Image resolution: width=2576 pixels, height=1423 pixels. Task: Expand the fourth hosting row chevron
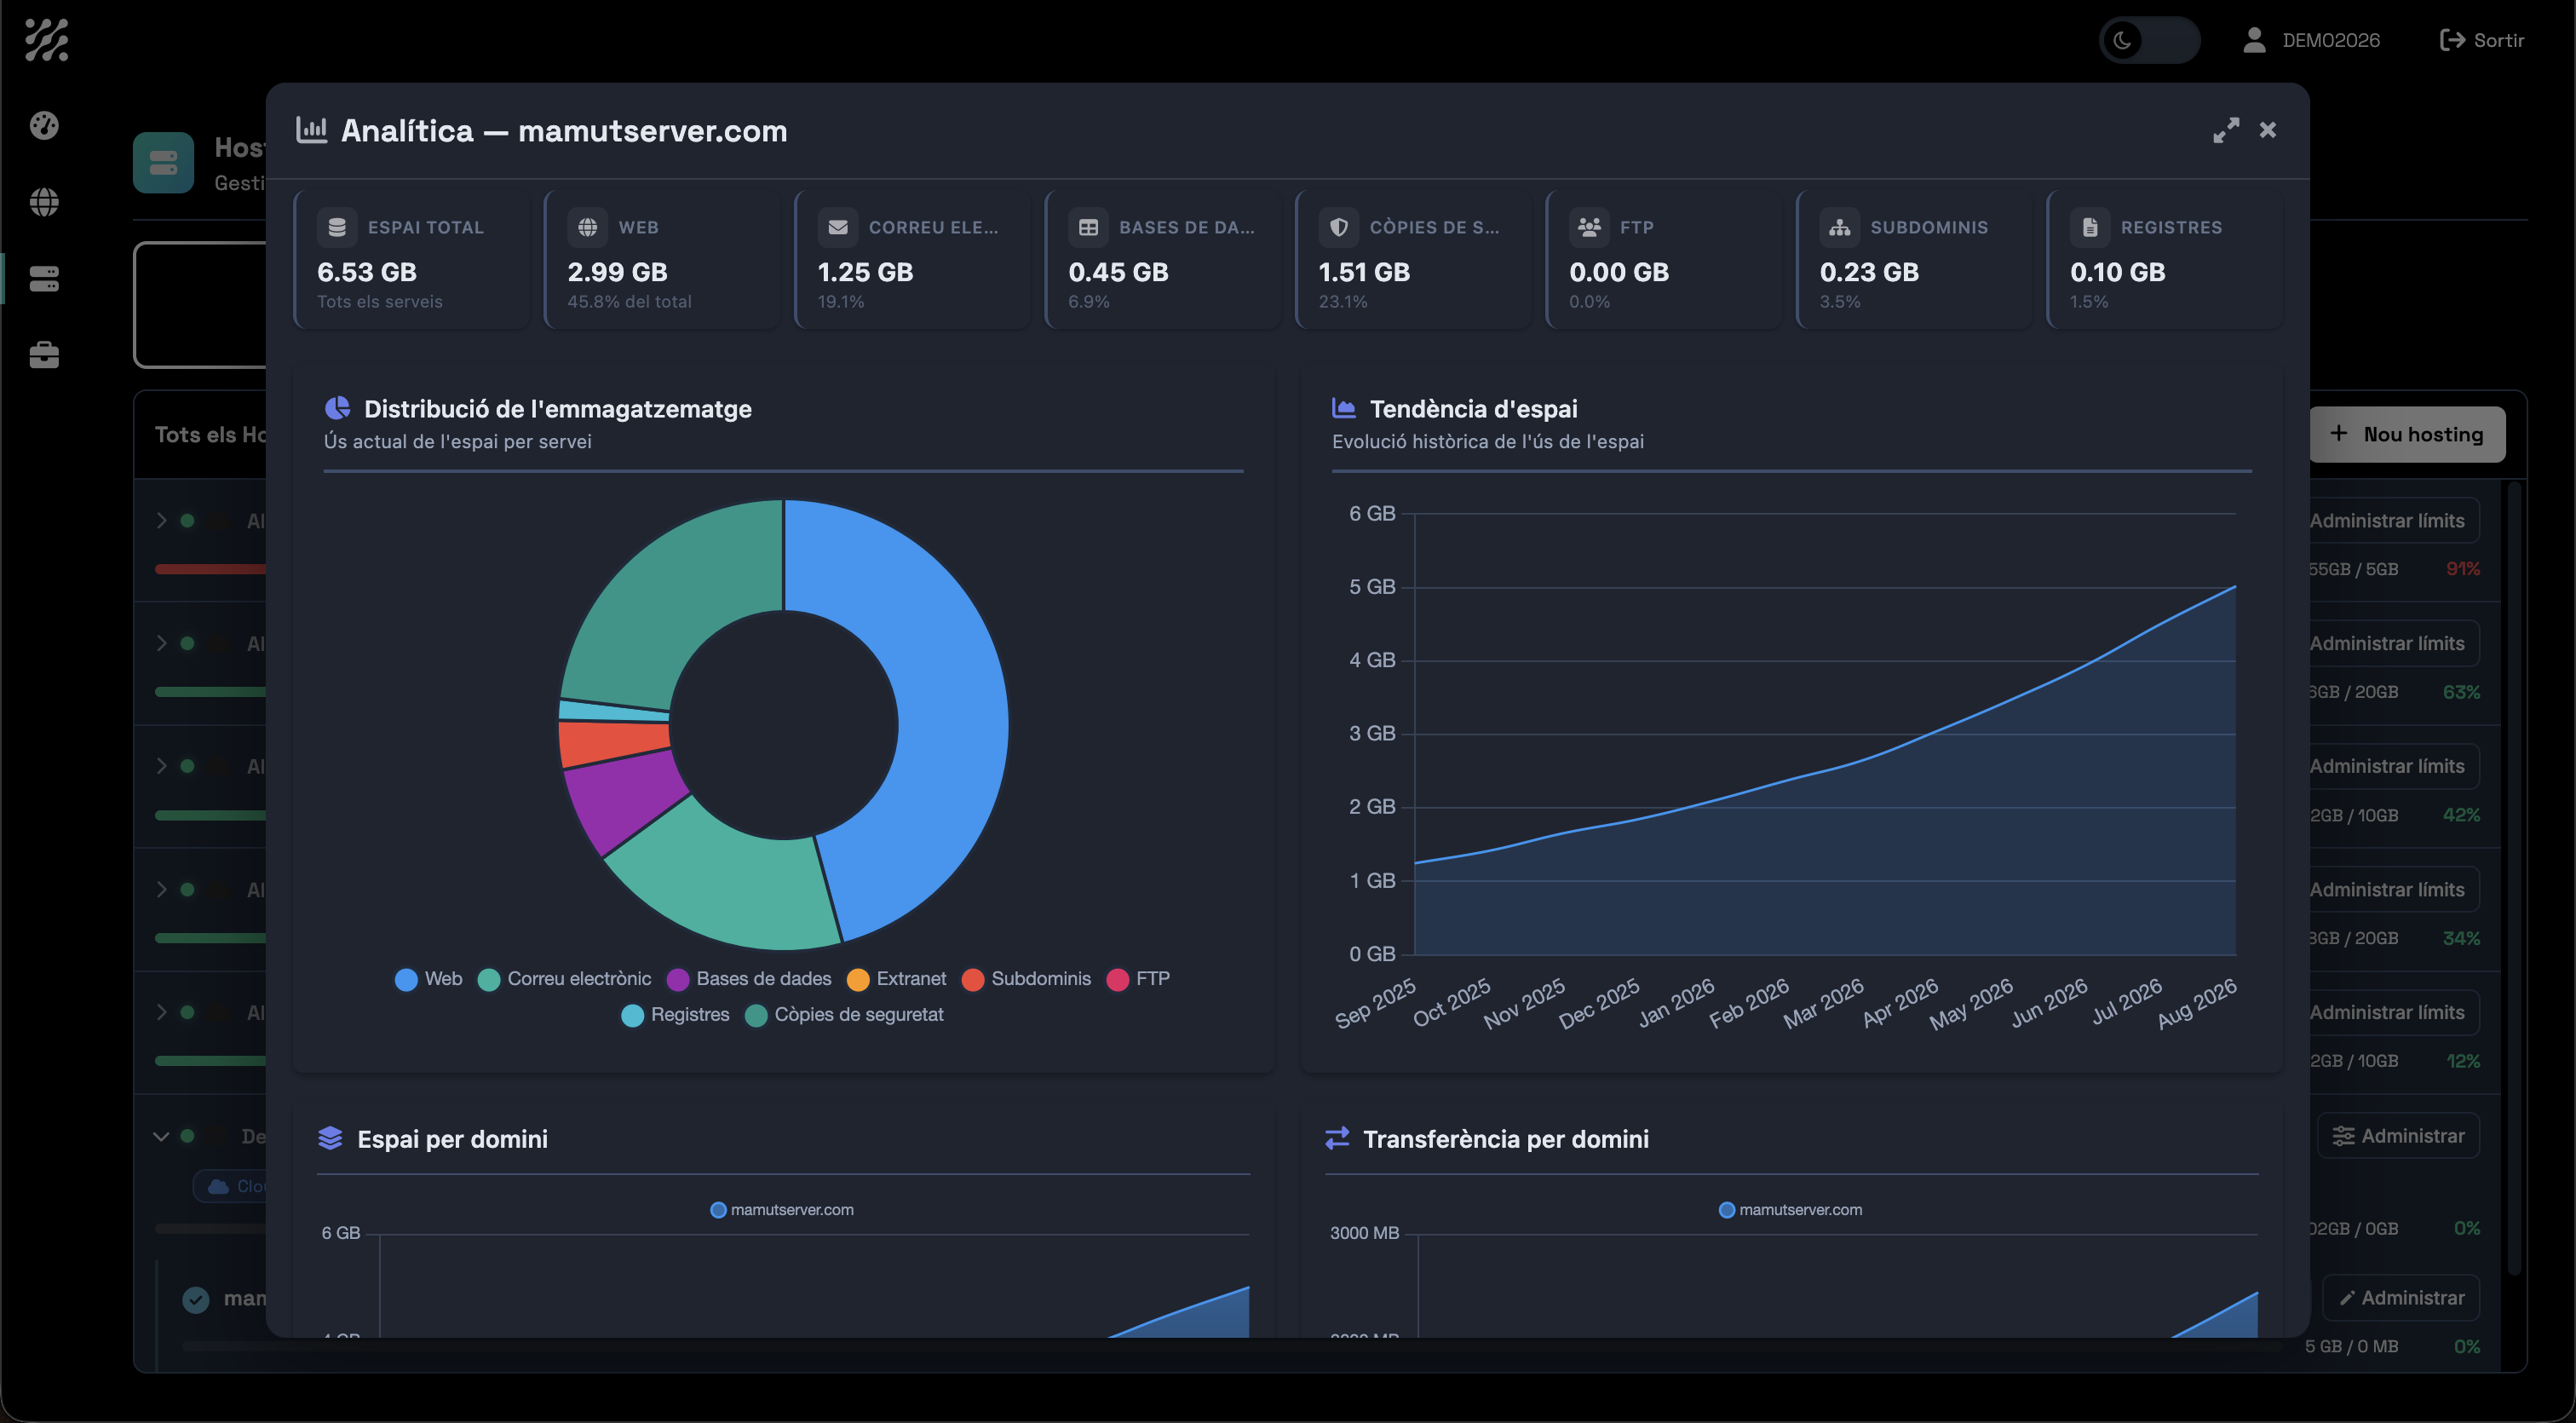pyautogui.click(x=161, y=889)
